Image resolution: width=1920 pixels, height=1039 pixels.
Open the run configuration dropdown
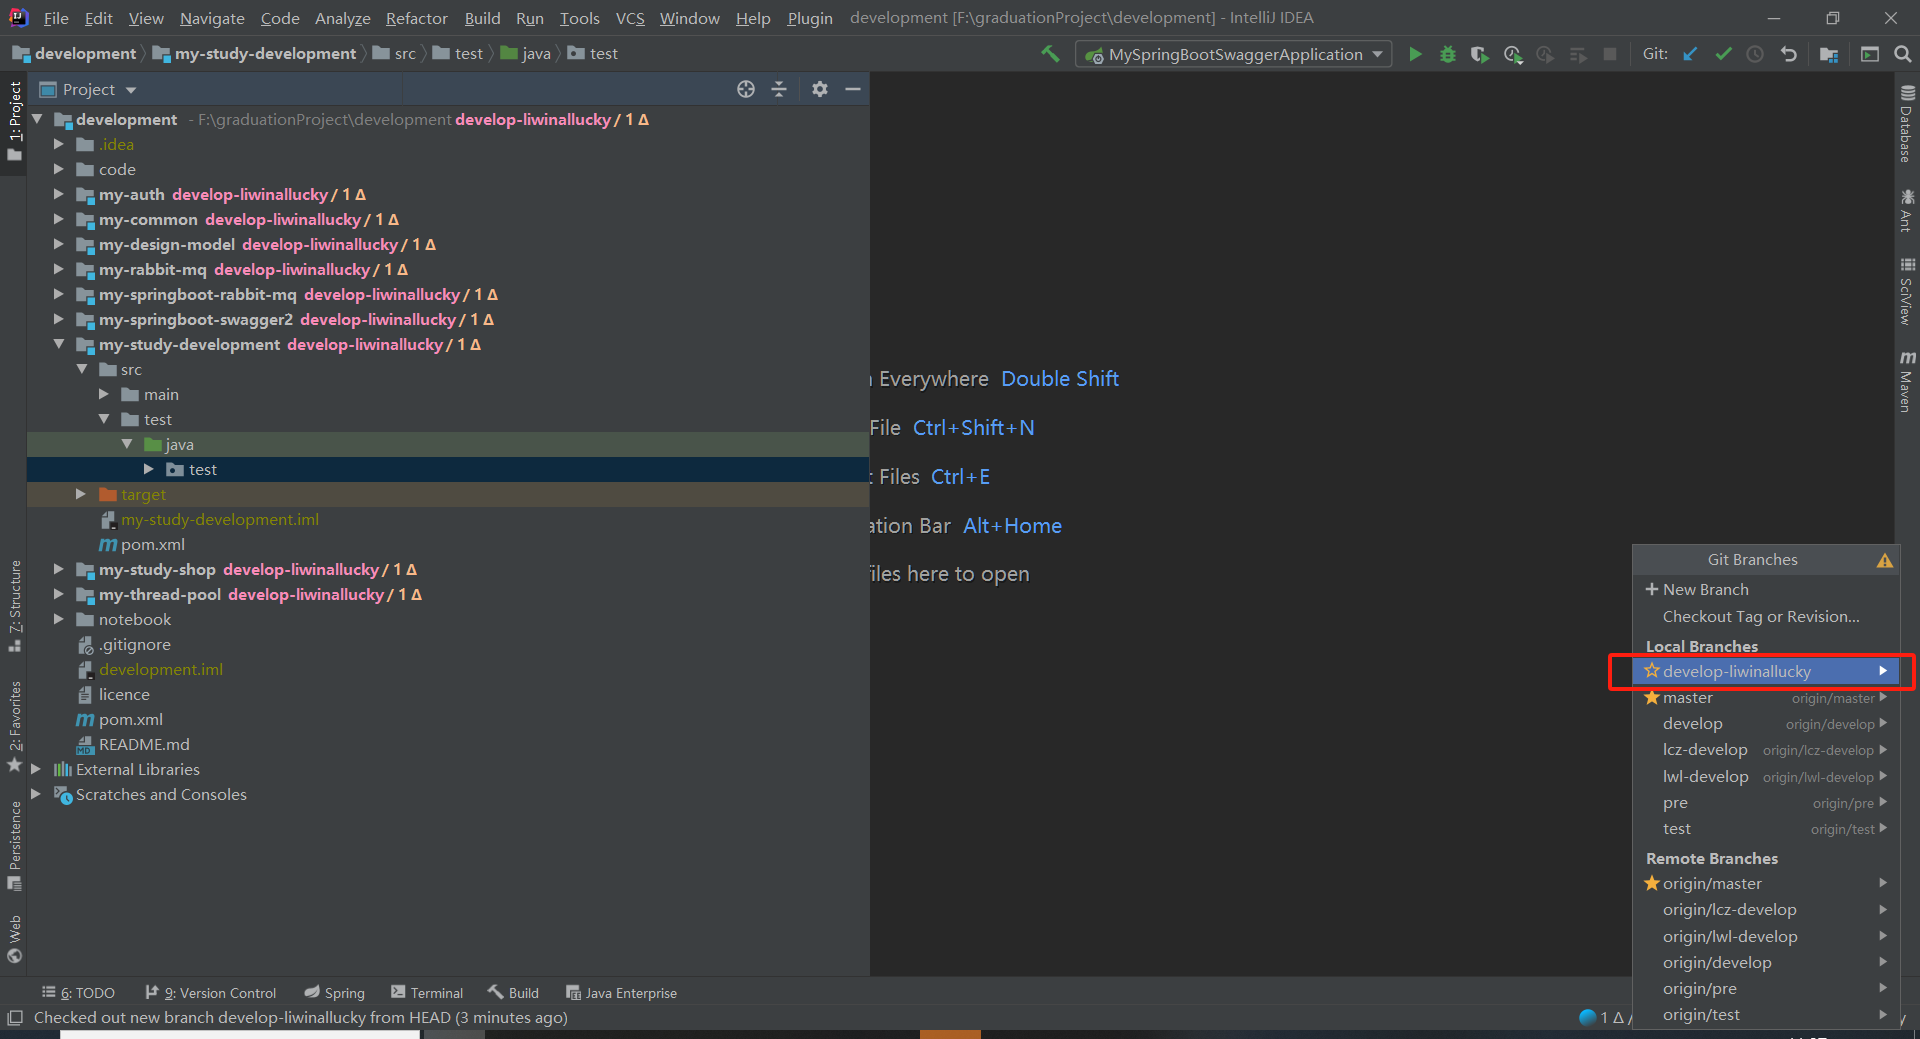[x=1234, y=54]
